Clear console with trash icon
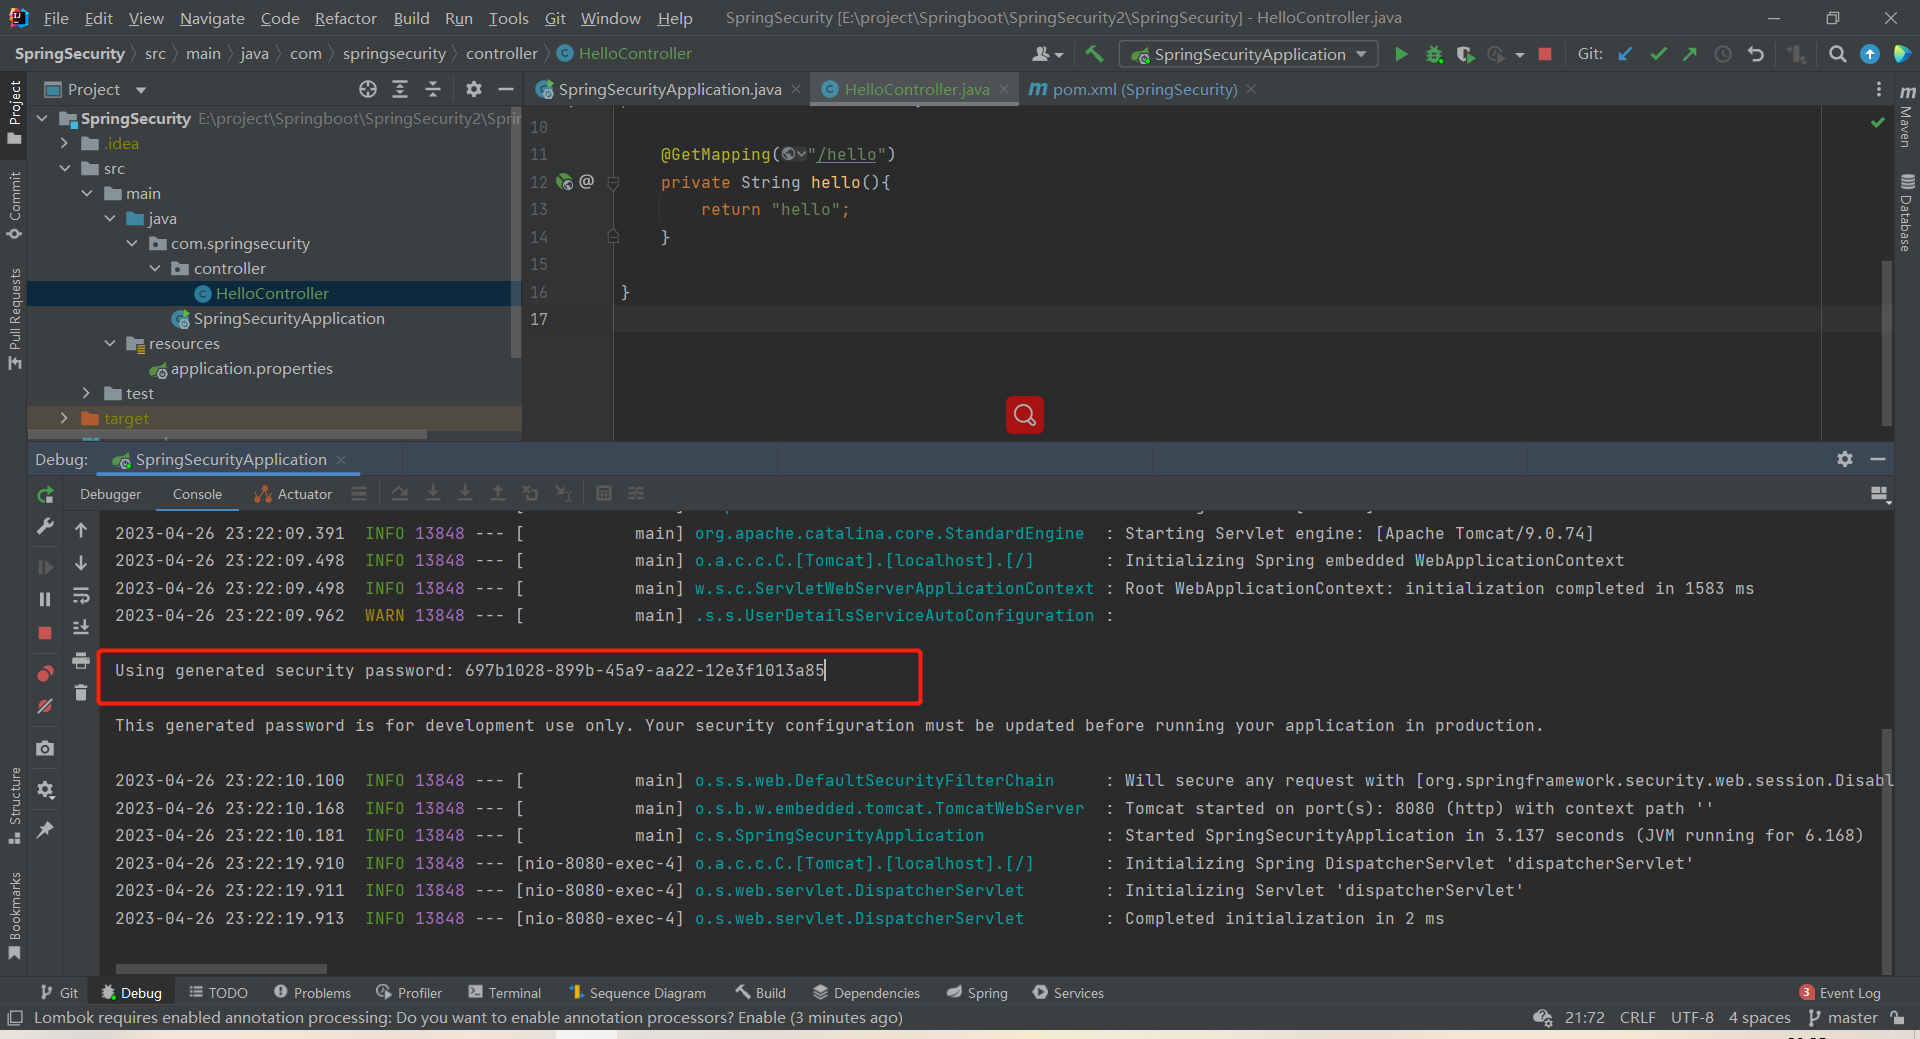Image resolution: width=1920 pixels, height=1039 pixels. tap(81, 692)
